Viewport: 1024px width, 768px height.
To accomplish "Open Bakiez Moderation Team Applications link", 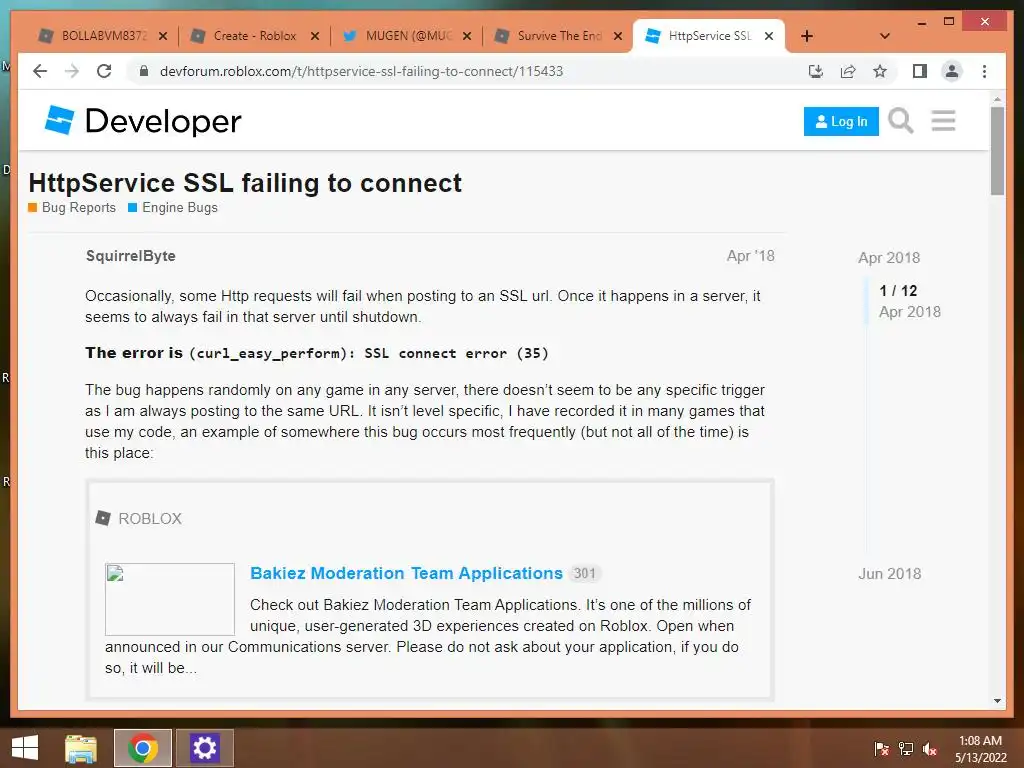I will [x=406, y=573].
